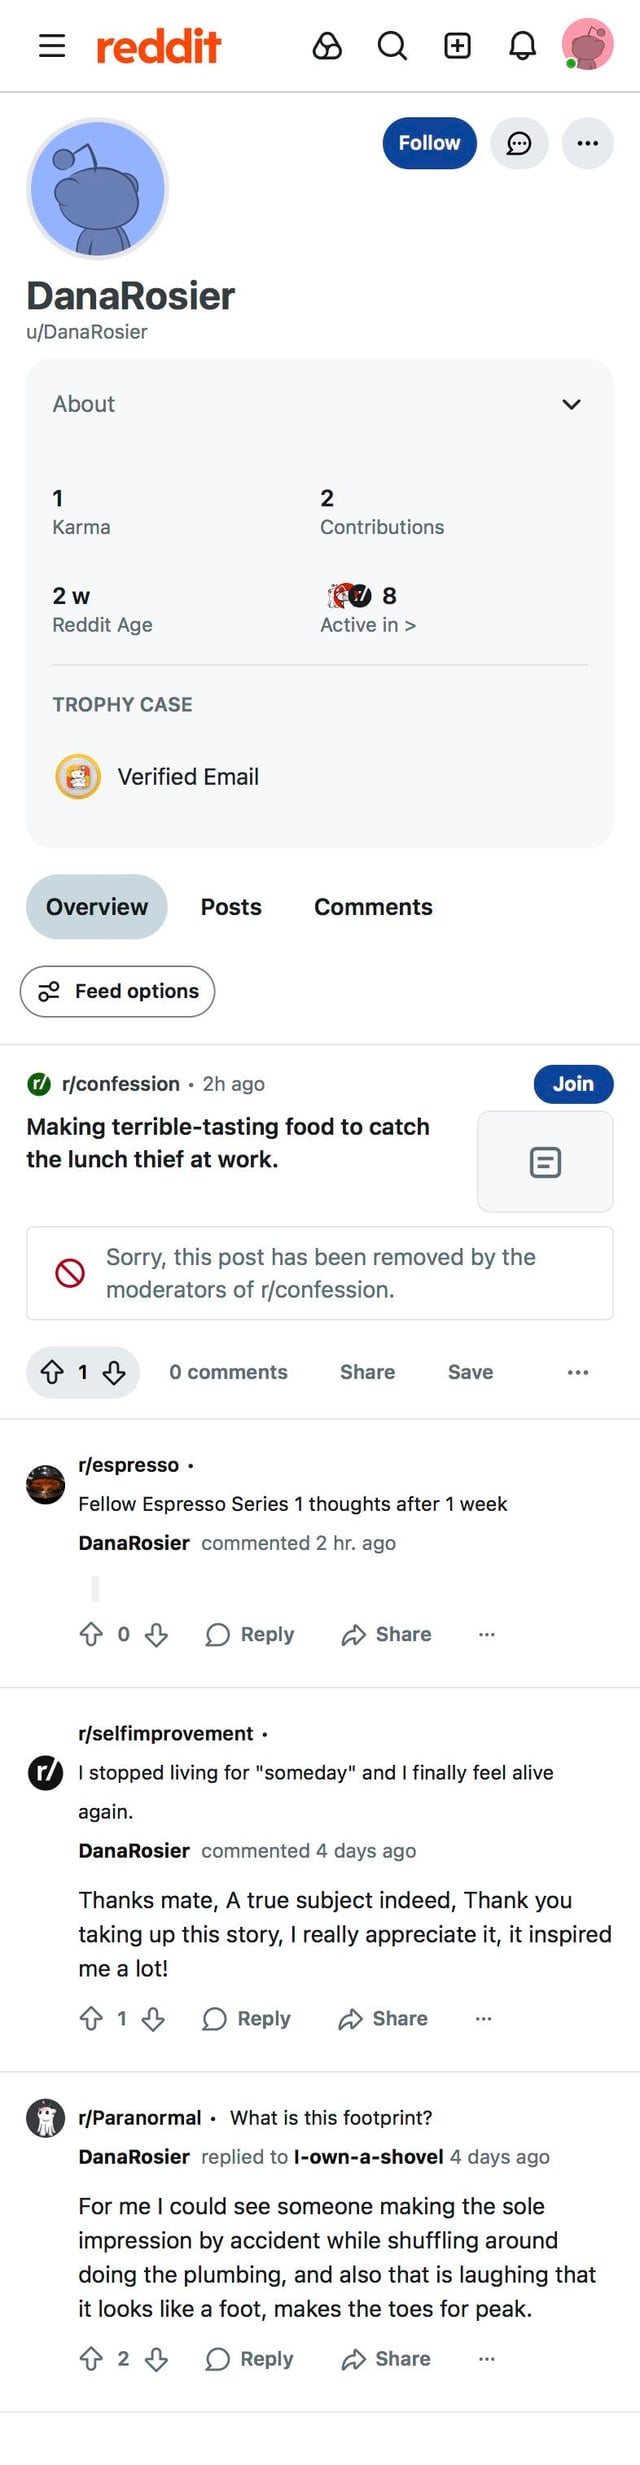Open the Feed options dropdown

118,991
